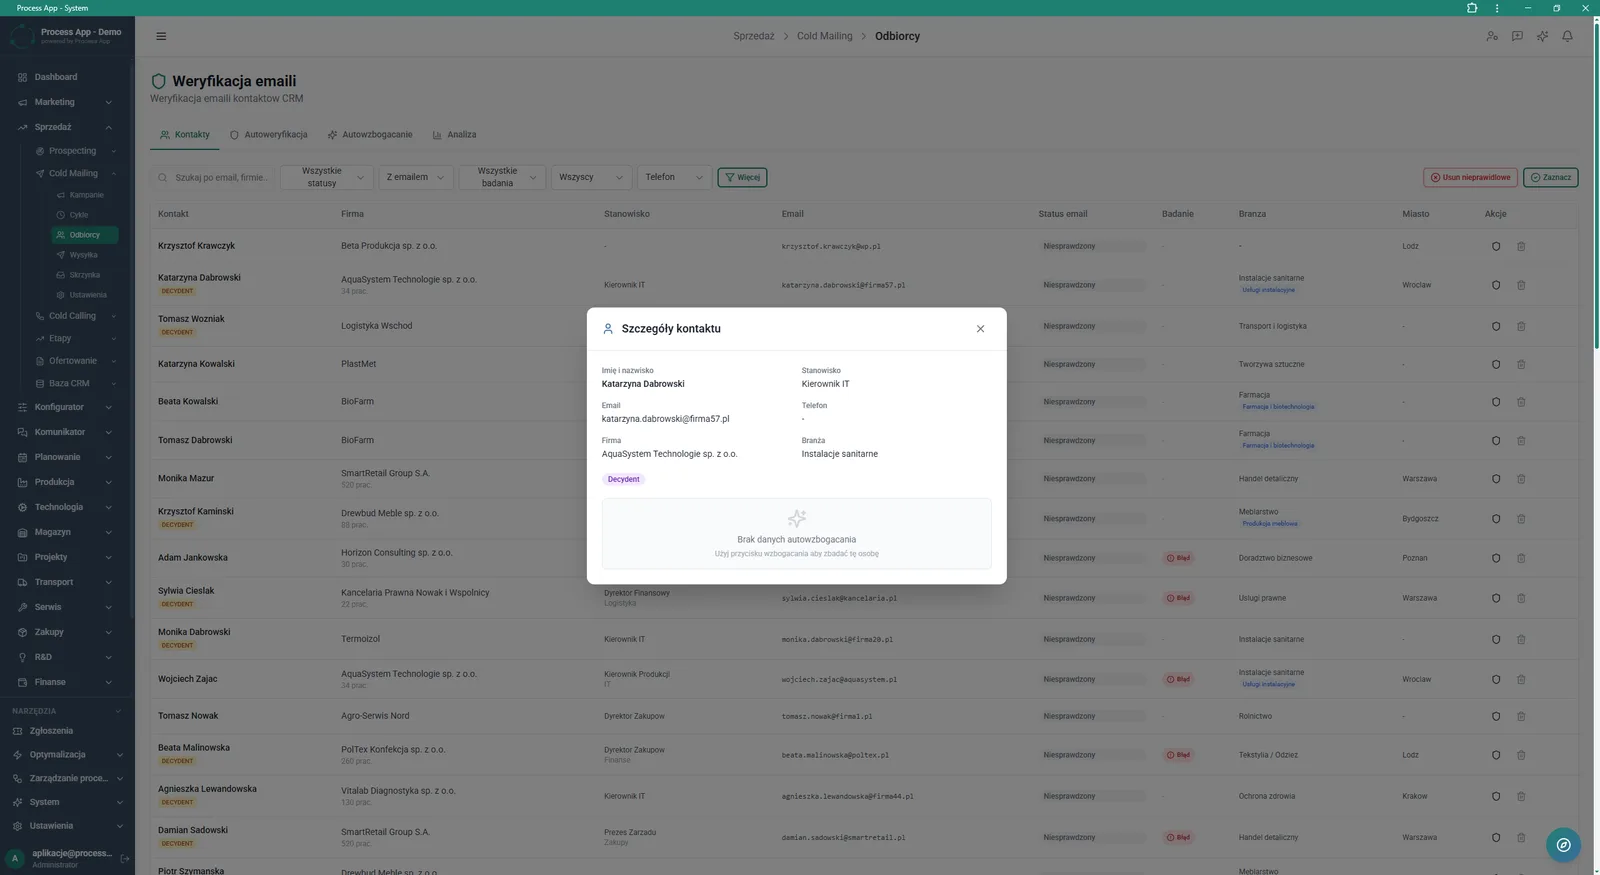Expand the Optymalizacja tools section
This screenshot has width=1600, height=875.
[66, 755]
